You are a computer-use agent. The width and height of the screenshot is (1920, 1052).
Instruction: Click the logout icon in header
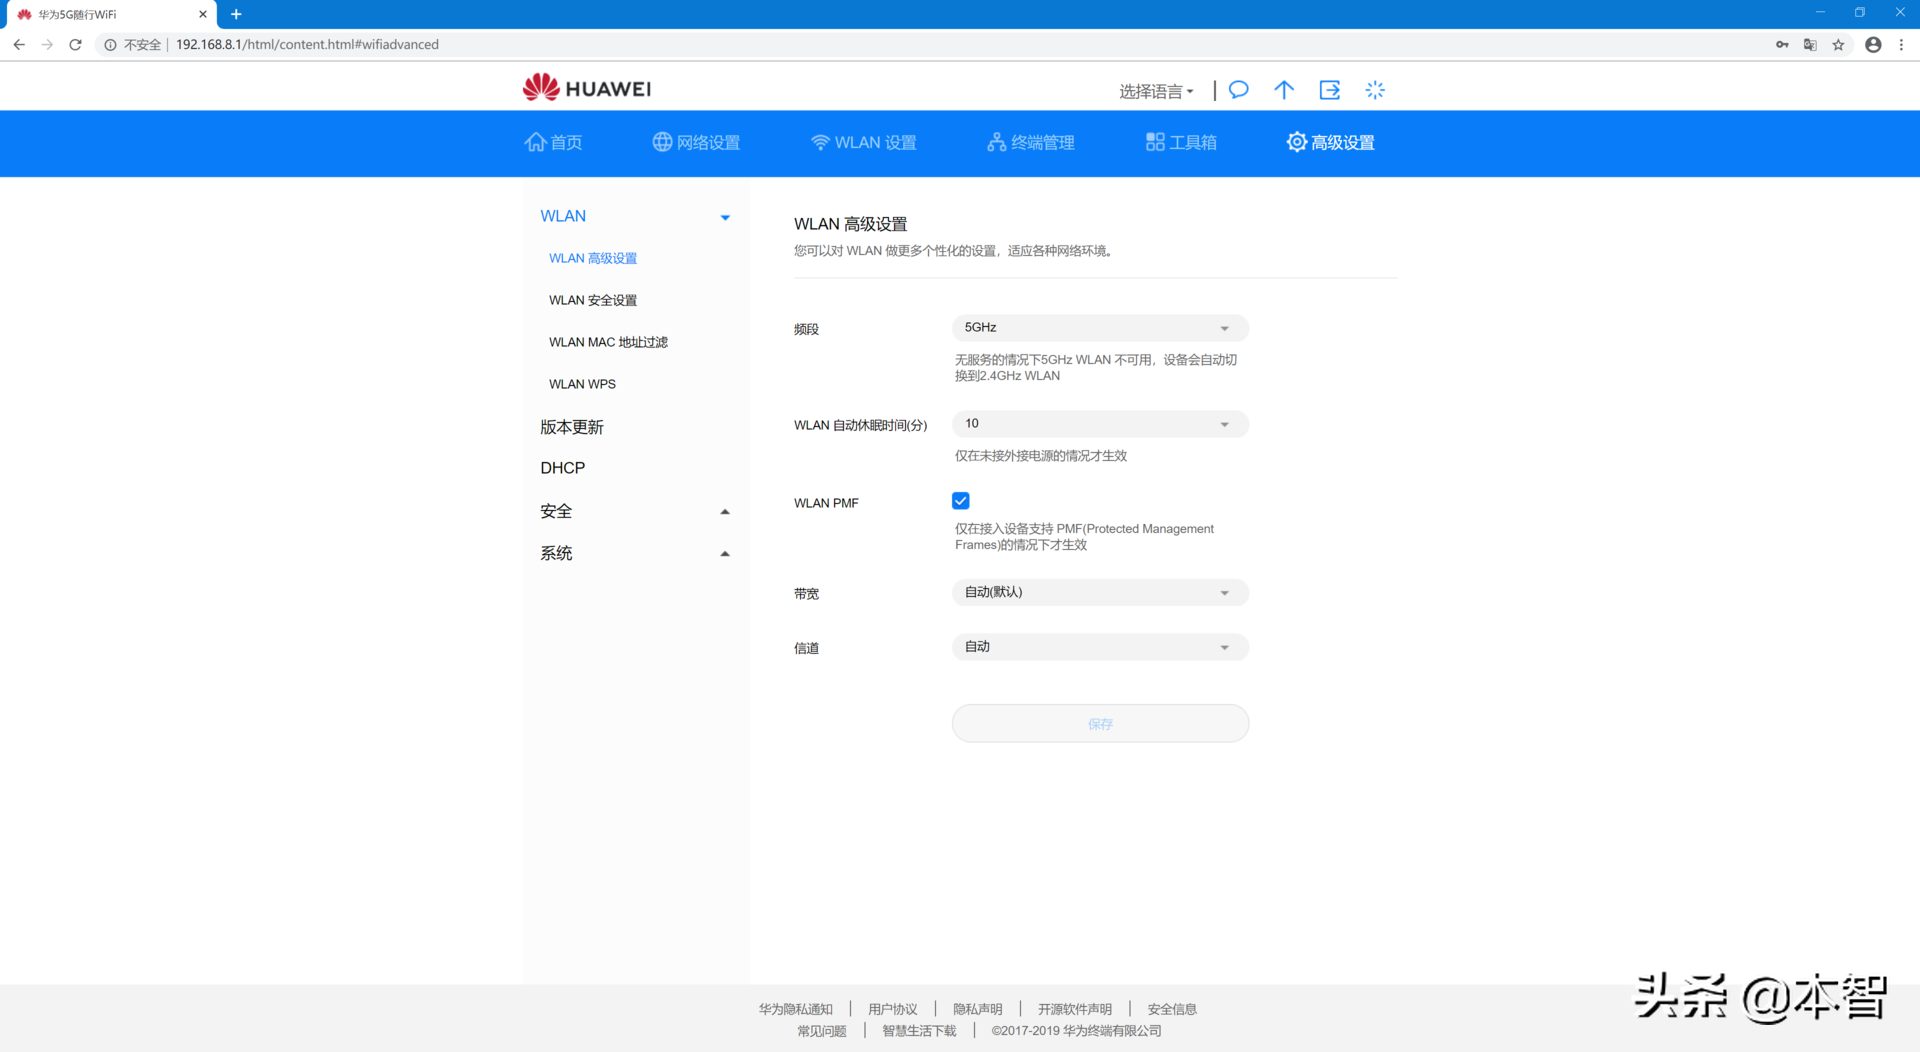1329,90
